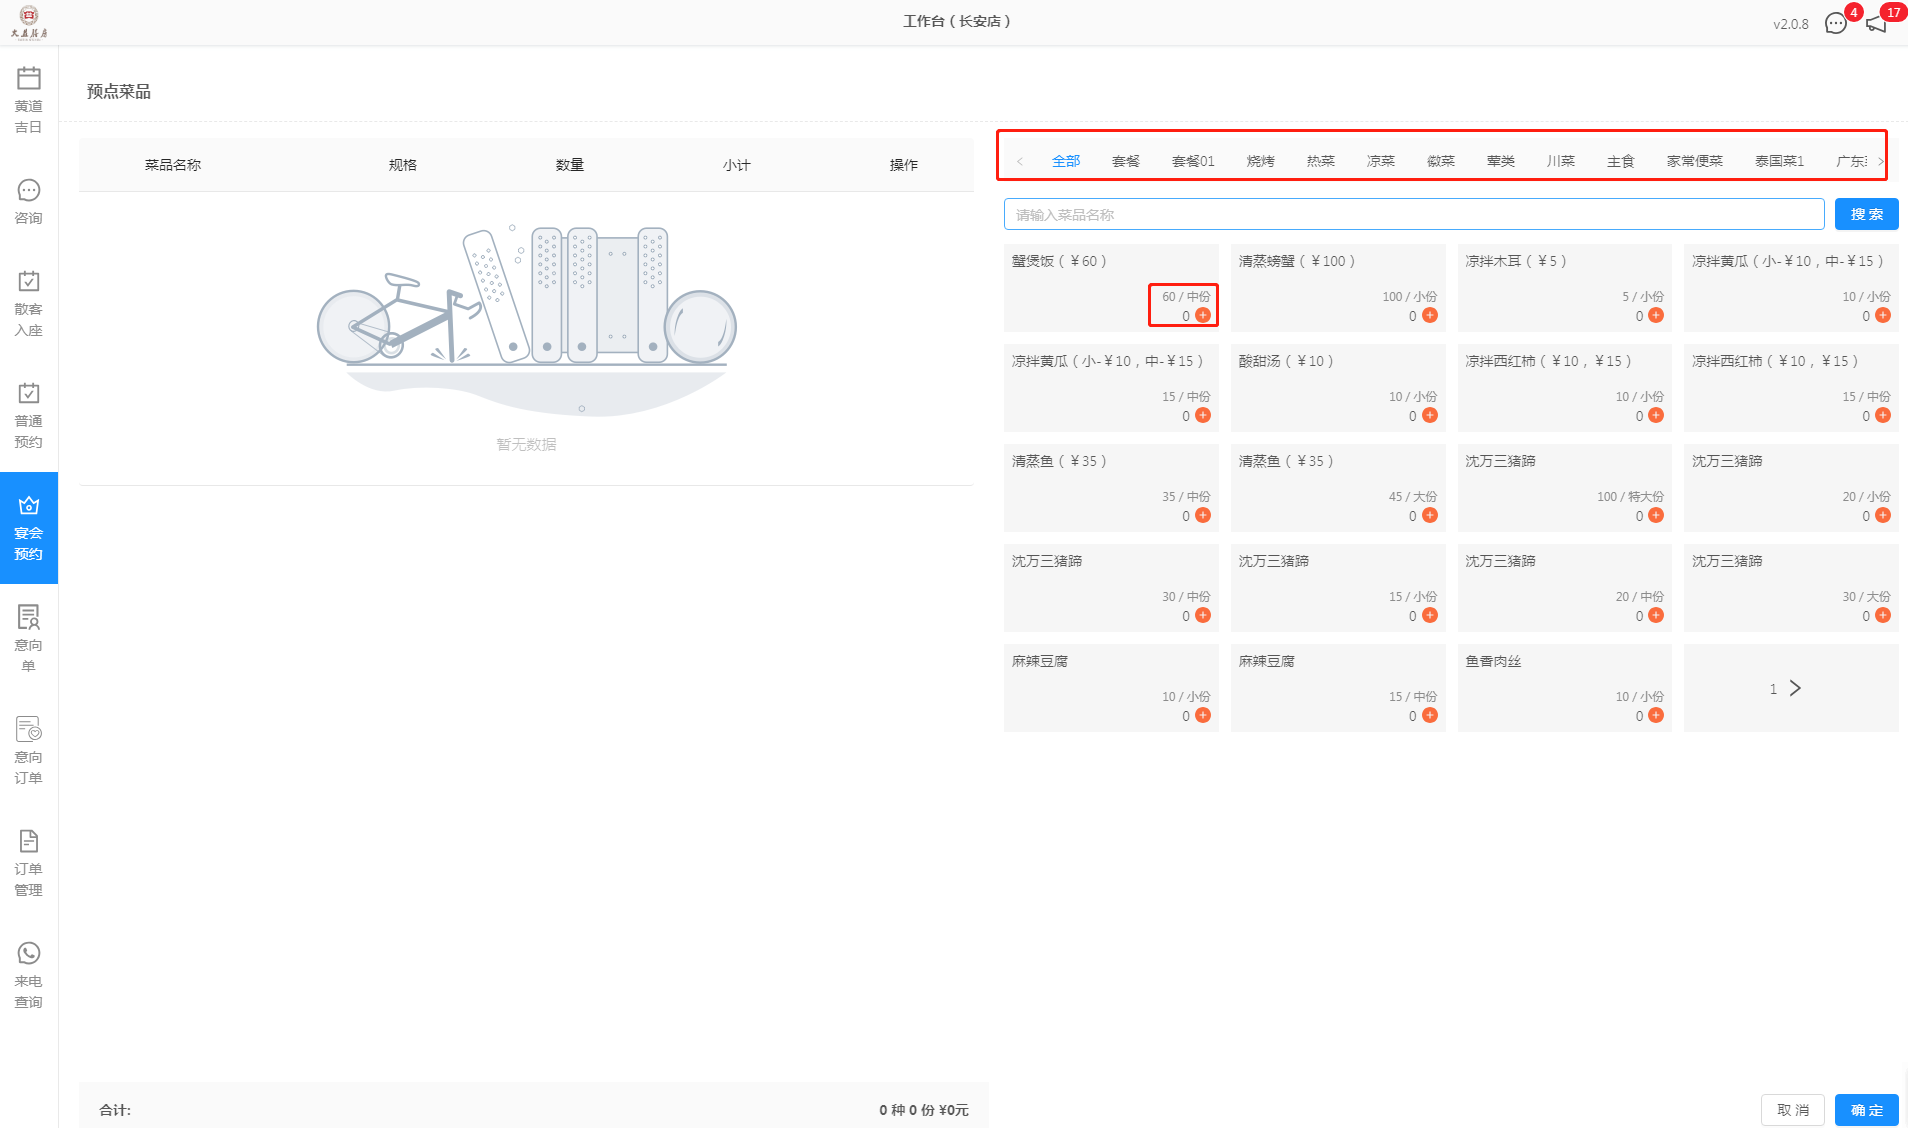
Task: Focus the dish name search field
Action: [1414, 214]
